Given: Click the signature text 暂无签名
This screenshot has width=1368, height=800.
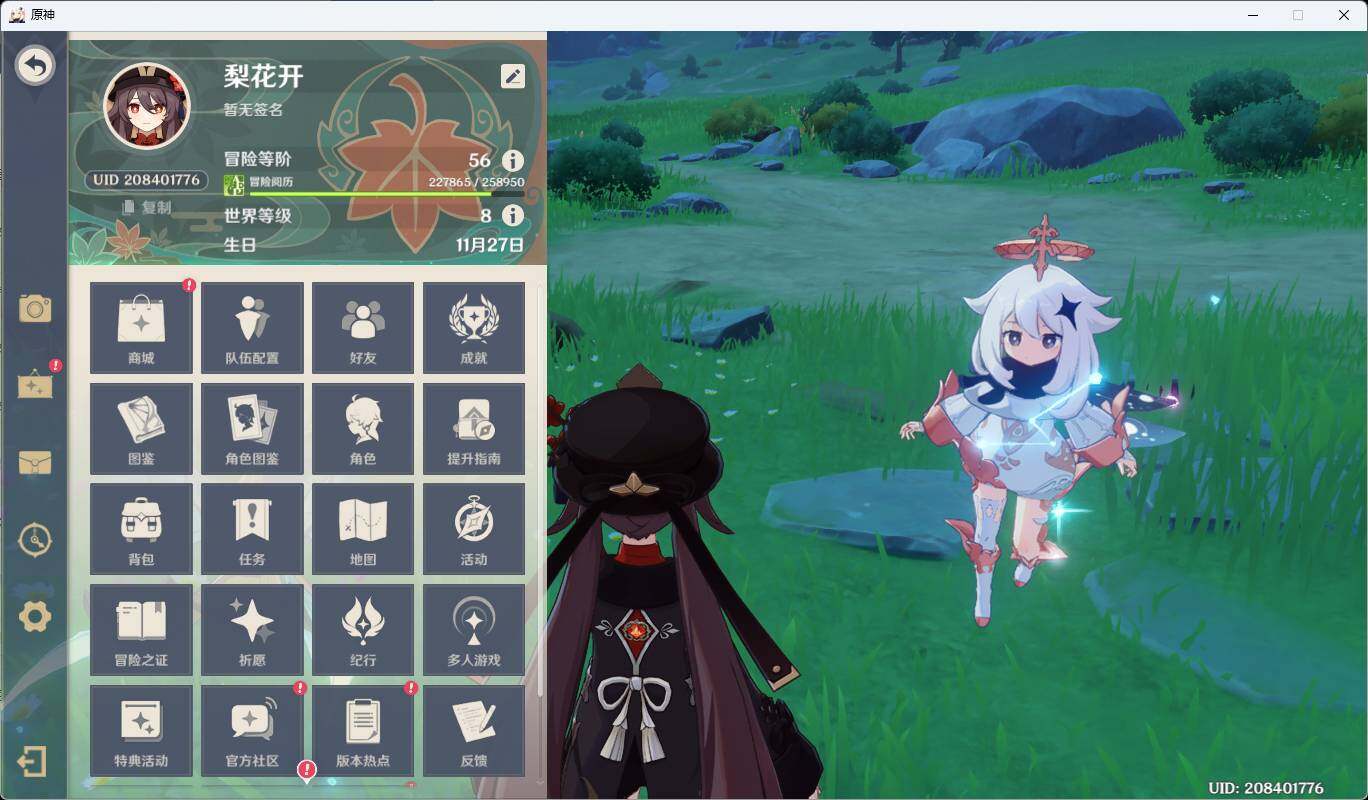Looking at the screenshot, I should (x=253, y=110).
